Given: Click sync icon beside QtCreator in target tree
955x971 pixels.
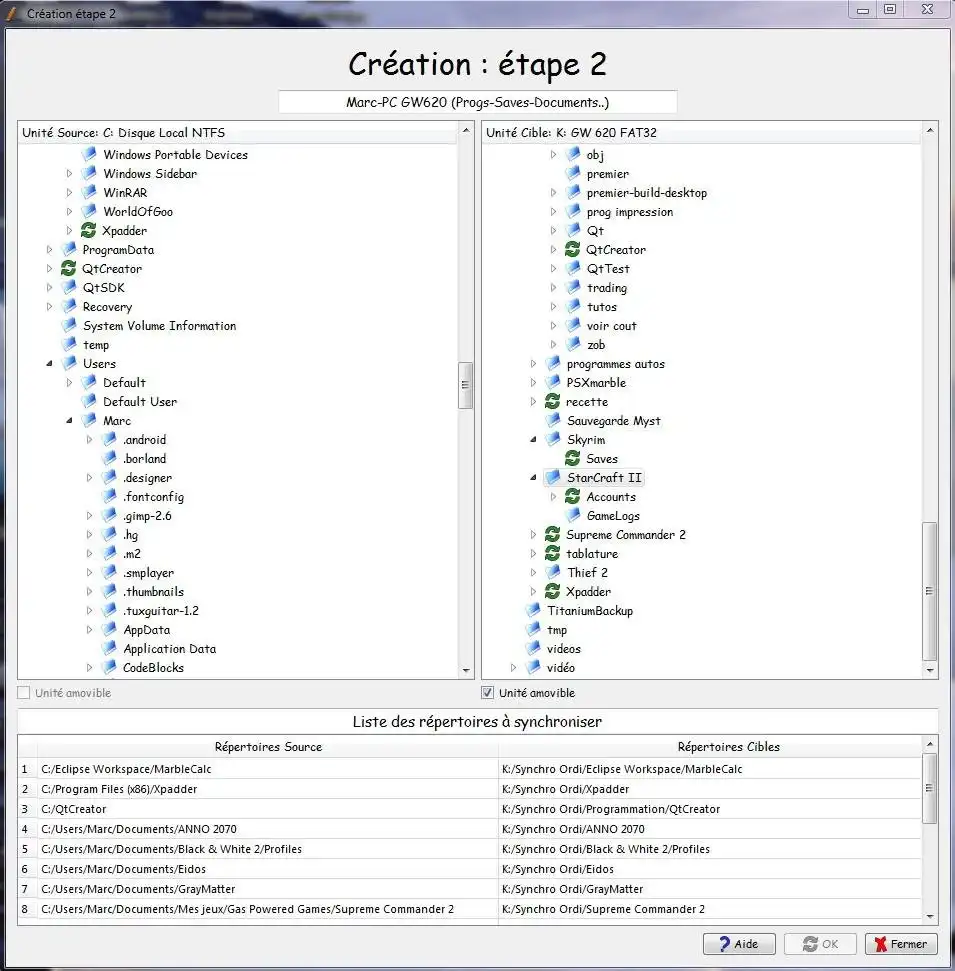Looking at the screenshot, I should [x=572, y=250].
